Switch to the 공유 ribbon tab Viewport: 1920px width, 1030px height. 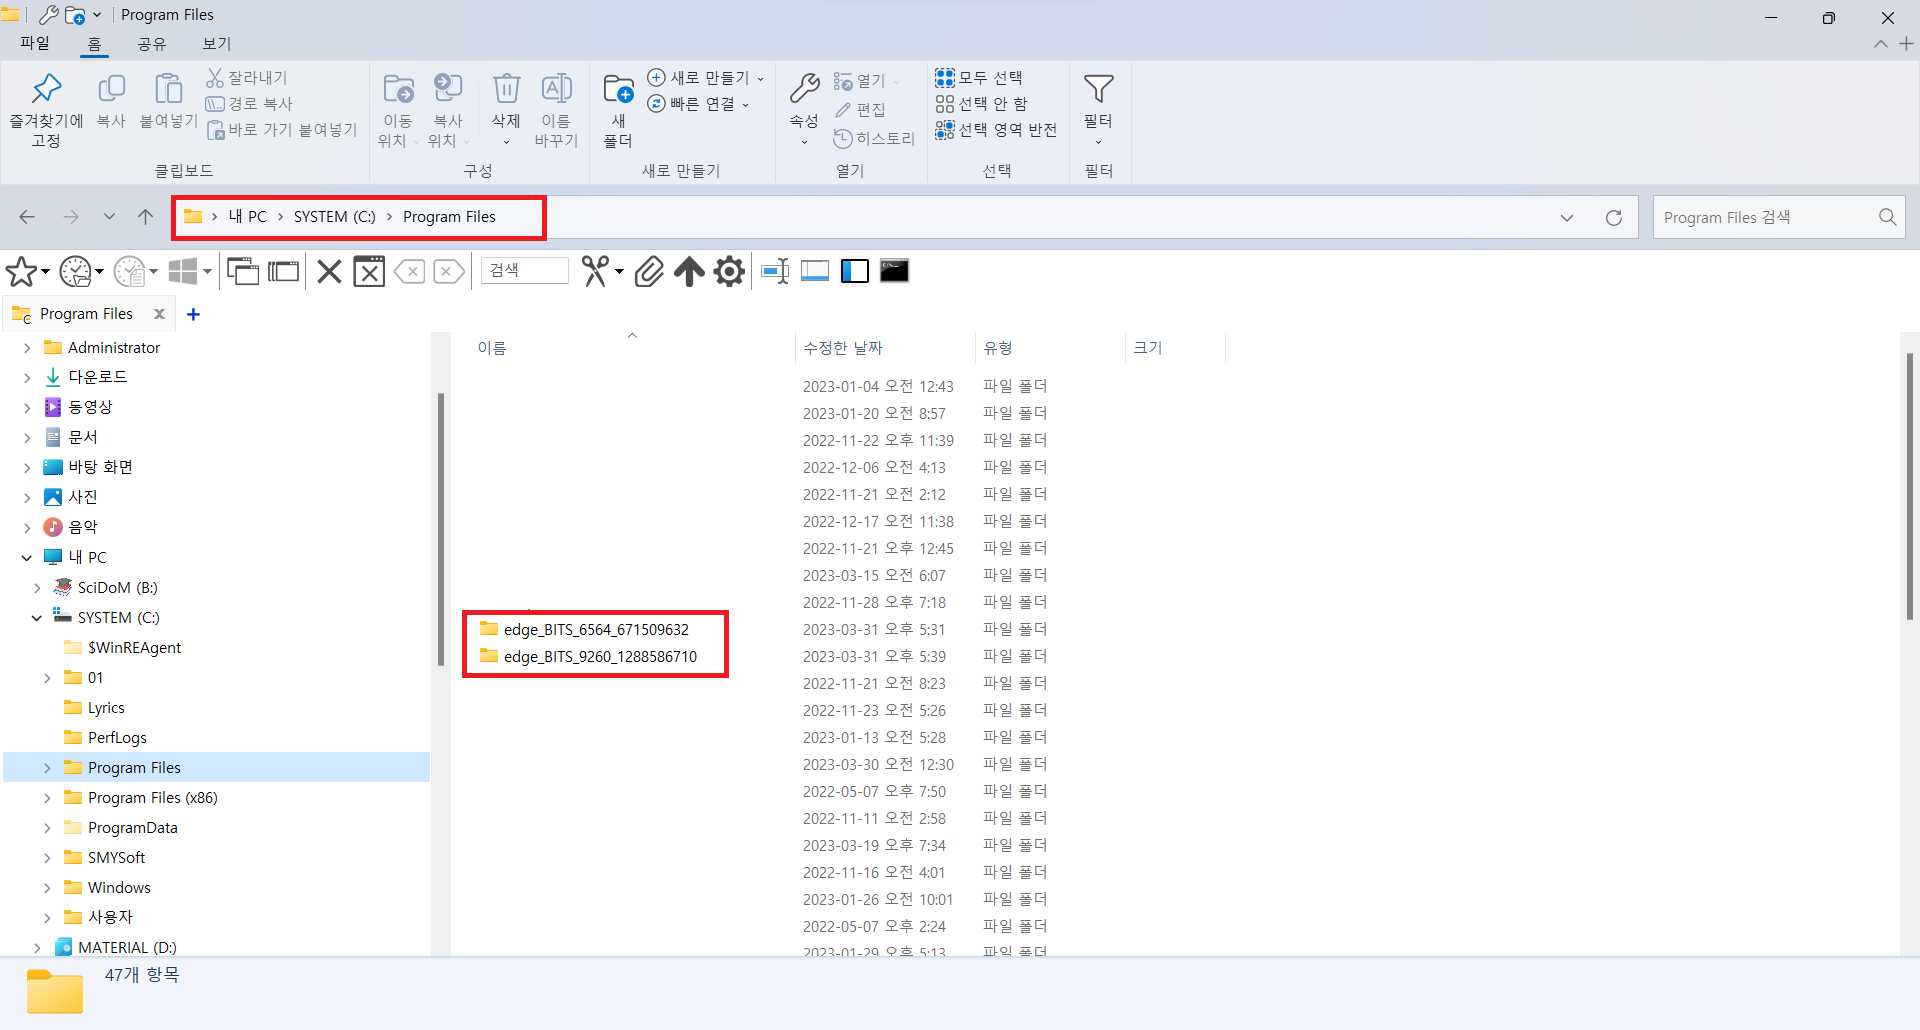click(x=152, y=43)
